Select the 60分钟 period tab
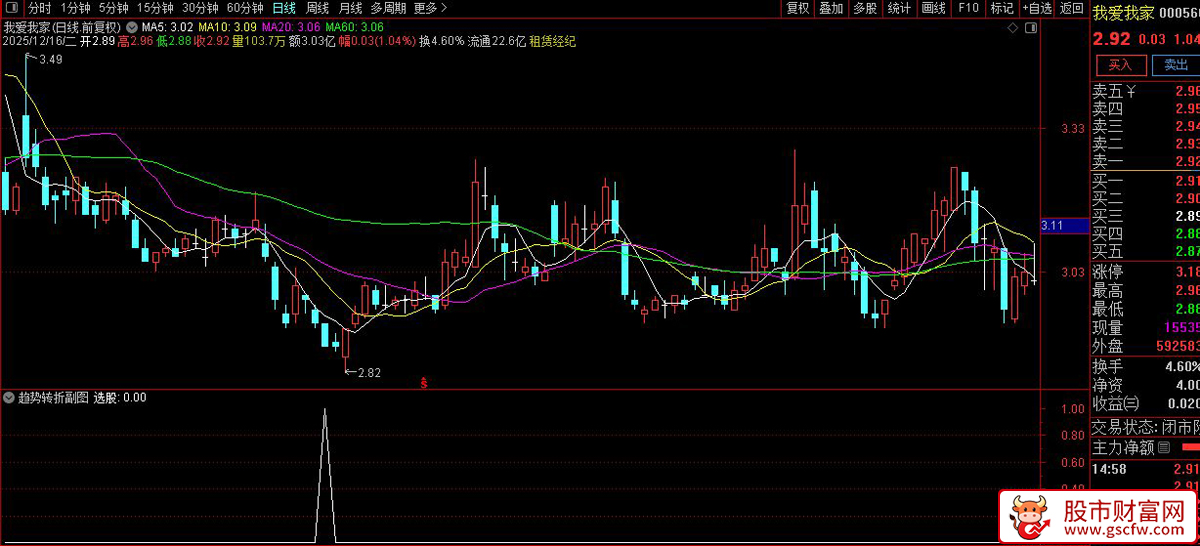 coord(245,8)
